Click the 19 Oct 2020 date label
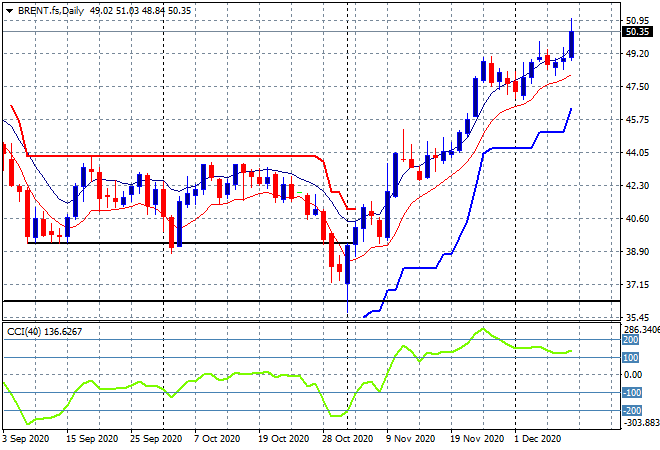Image resolution: width=660 pixels, height=450 pixels. (284, 439)
